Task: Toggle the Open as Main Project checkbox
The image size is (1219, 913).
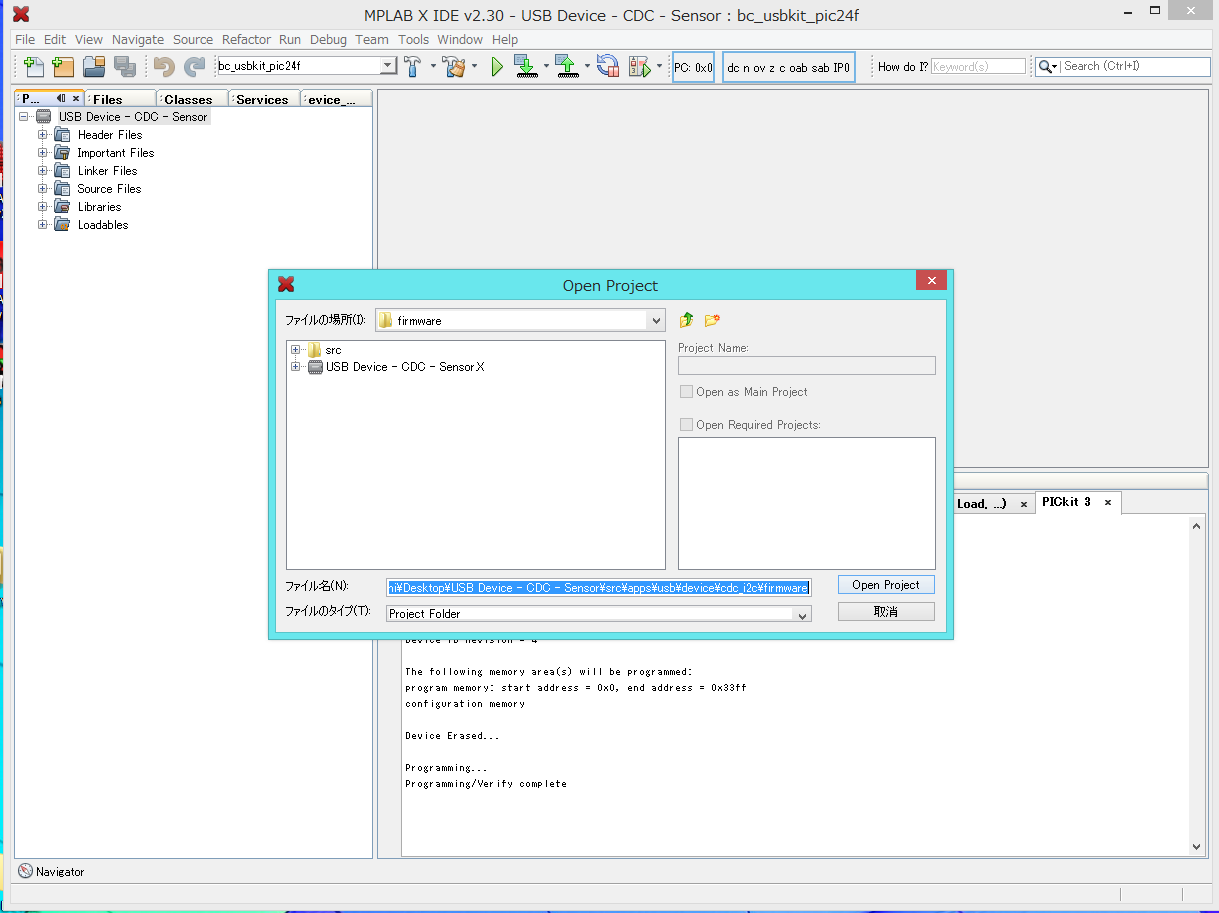Action: coord(686,392)
